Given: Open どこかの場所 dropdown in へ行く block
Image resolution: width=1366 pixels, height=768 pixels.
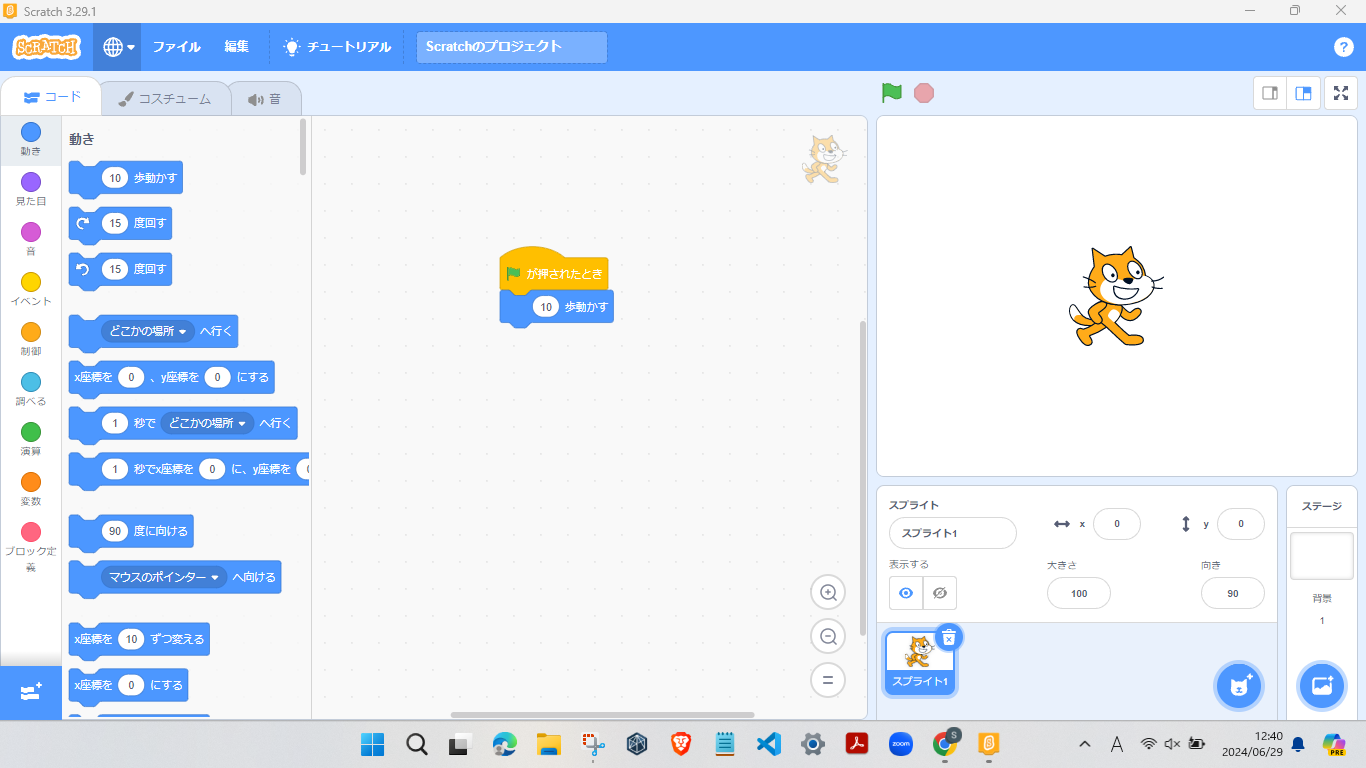Looking at the screenshot, I should tap(148, 331).
